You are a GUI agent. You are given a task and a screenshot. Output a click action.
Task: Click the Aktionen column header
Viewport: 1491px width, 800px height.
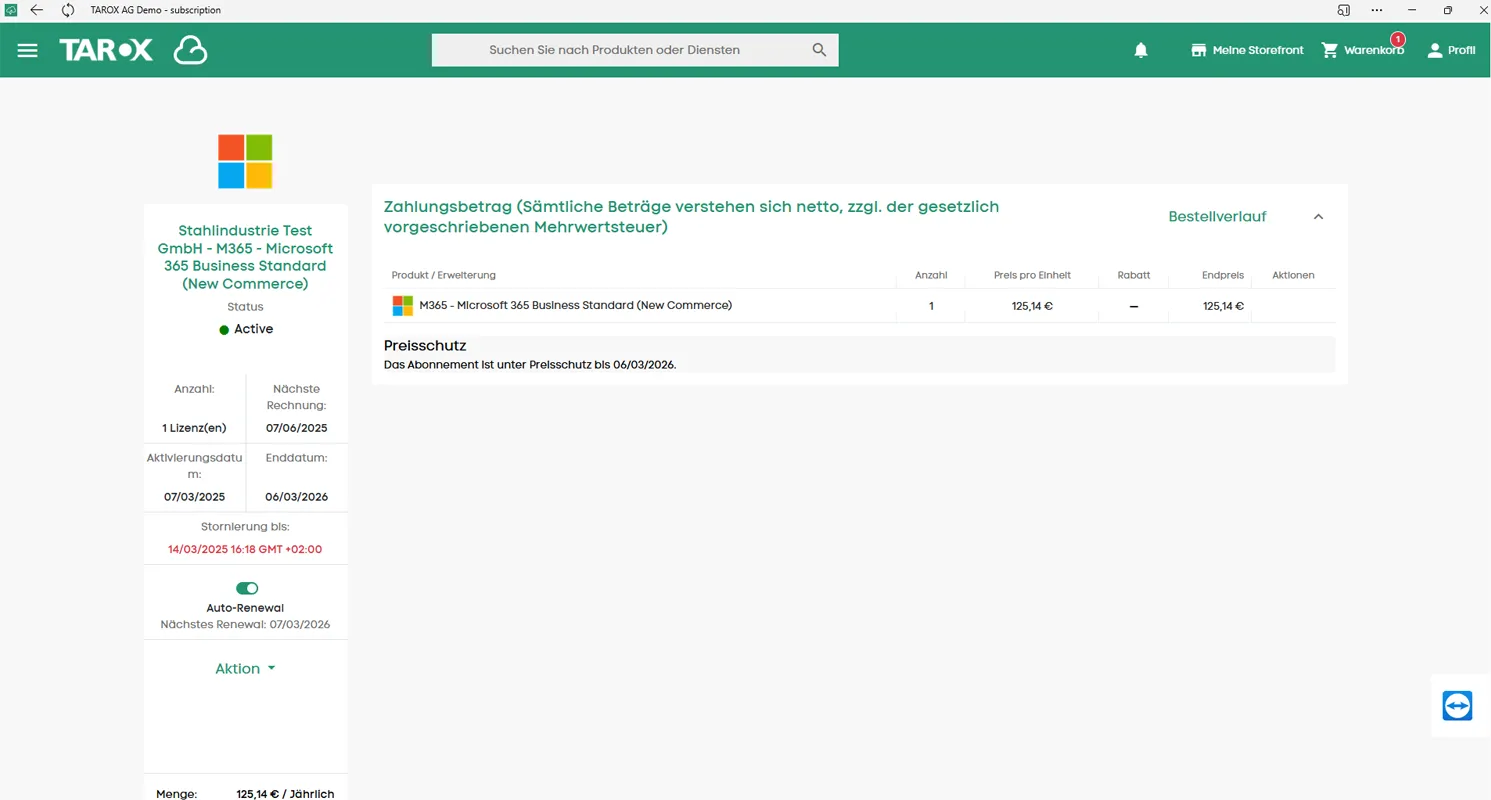1293,275
